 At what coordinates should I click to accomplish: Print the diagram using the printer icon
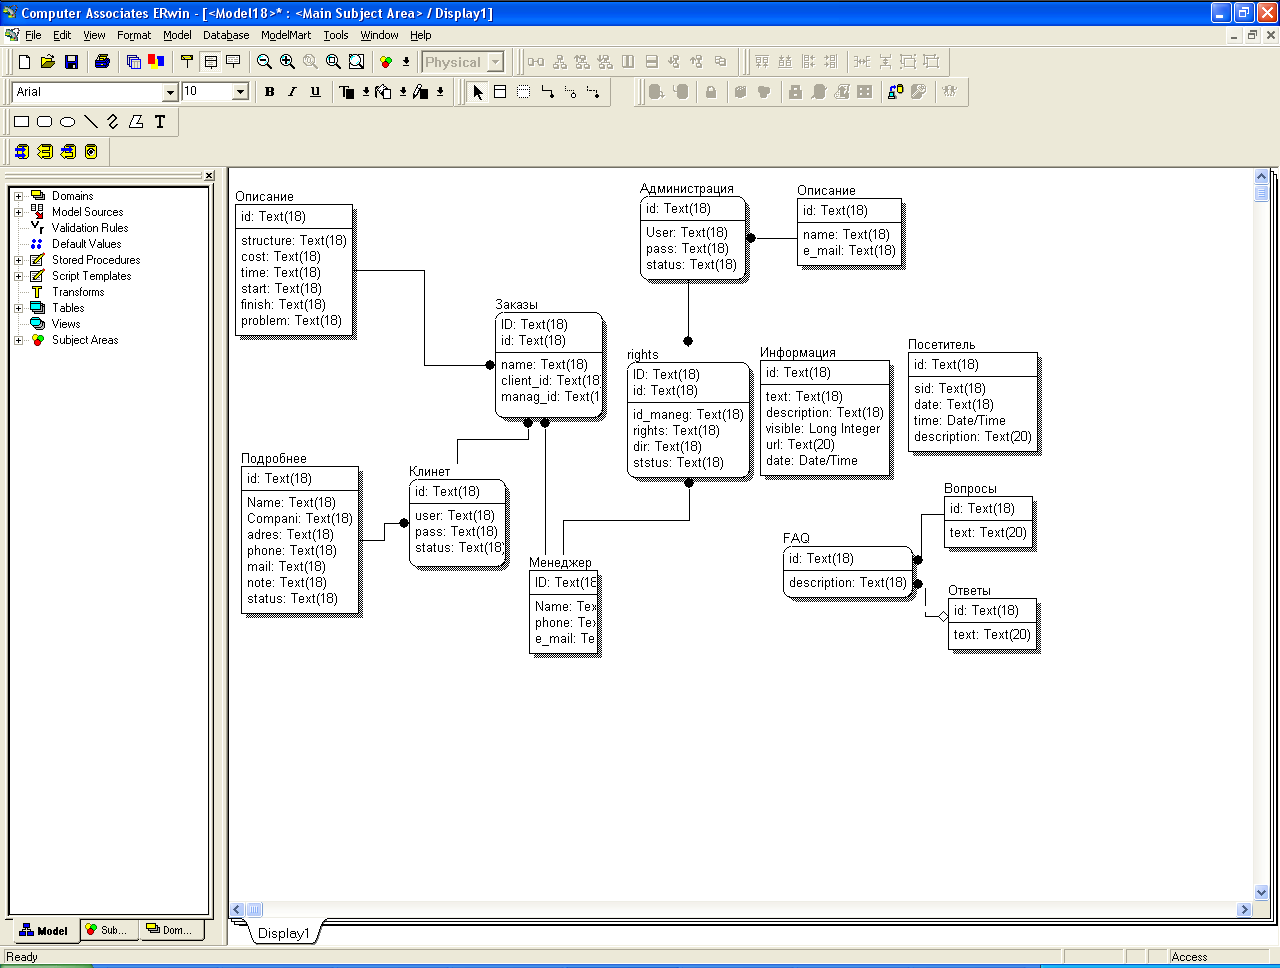point(102,62)
